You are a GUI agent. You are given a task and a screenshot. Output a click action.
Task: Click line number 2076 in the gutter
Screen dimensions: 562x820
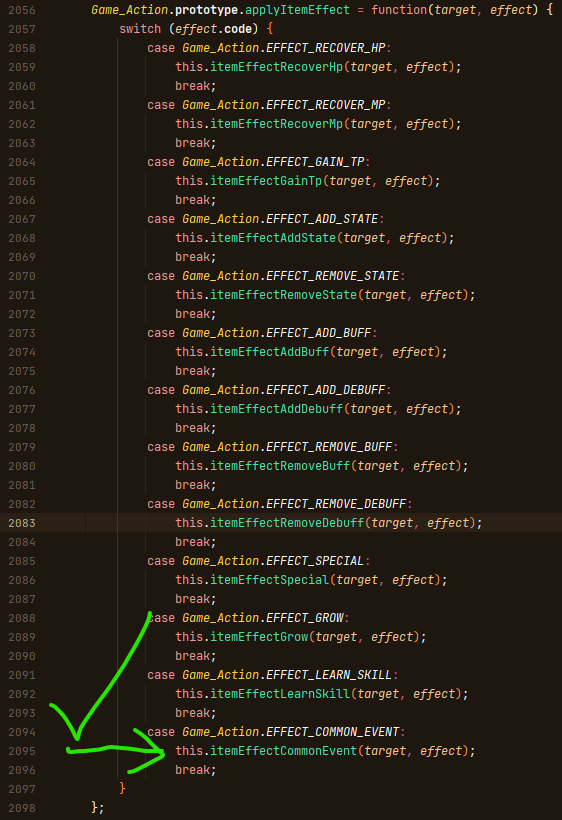22,390
